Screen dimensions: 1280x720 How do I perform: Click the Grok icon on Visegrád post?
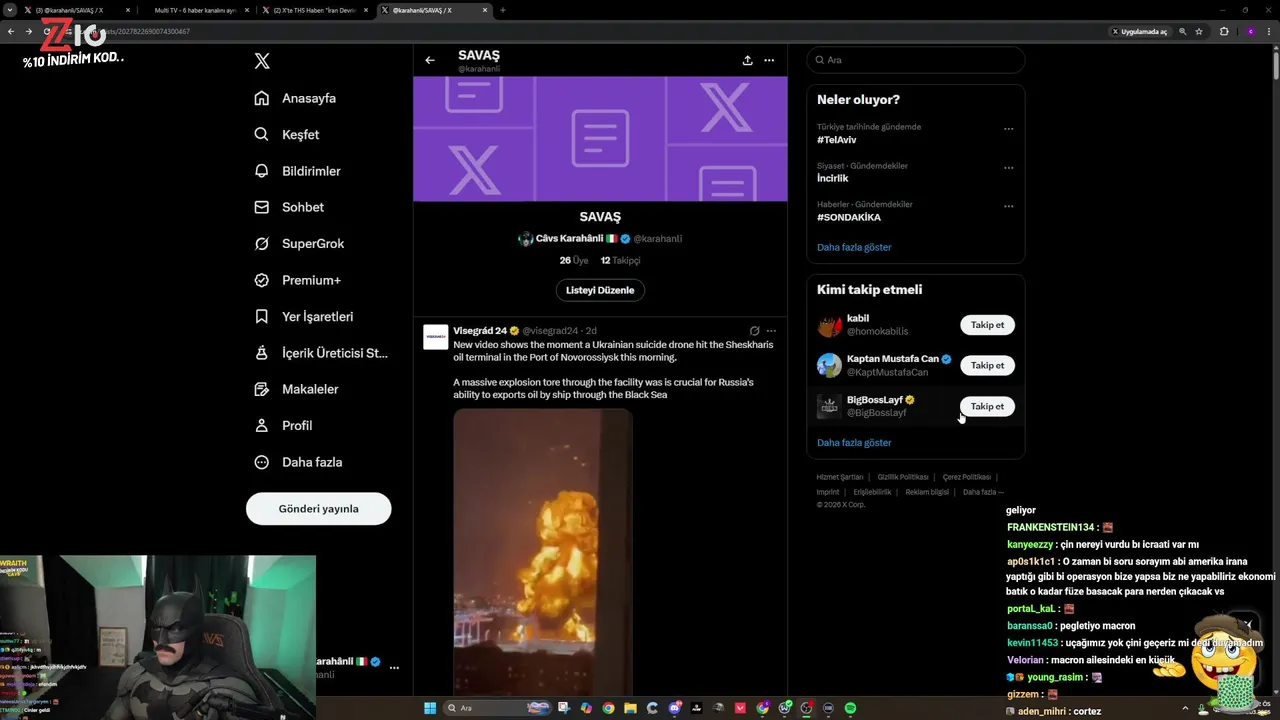755,331
